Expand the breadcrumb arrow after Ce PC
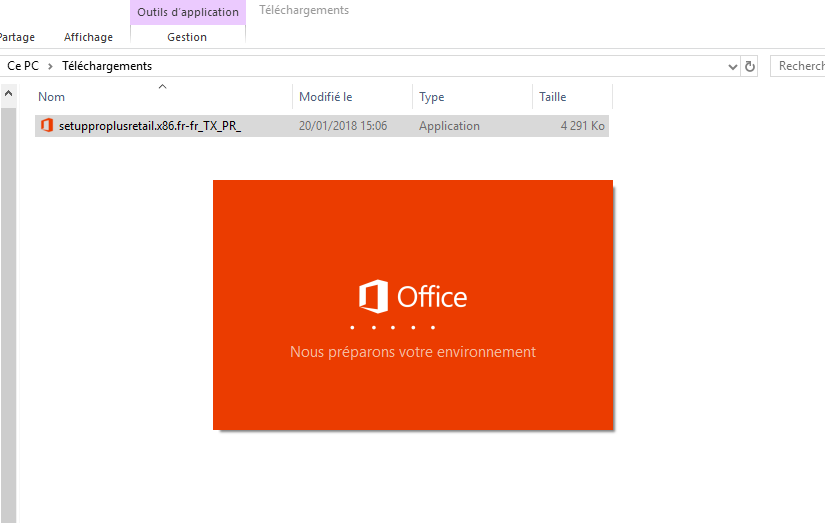The height and width of the screenshot is (523, 825). click(51, 66)
